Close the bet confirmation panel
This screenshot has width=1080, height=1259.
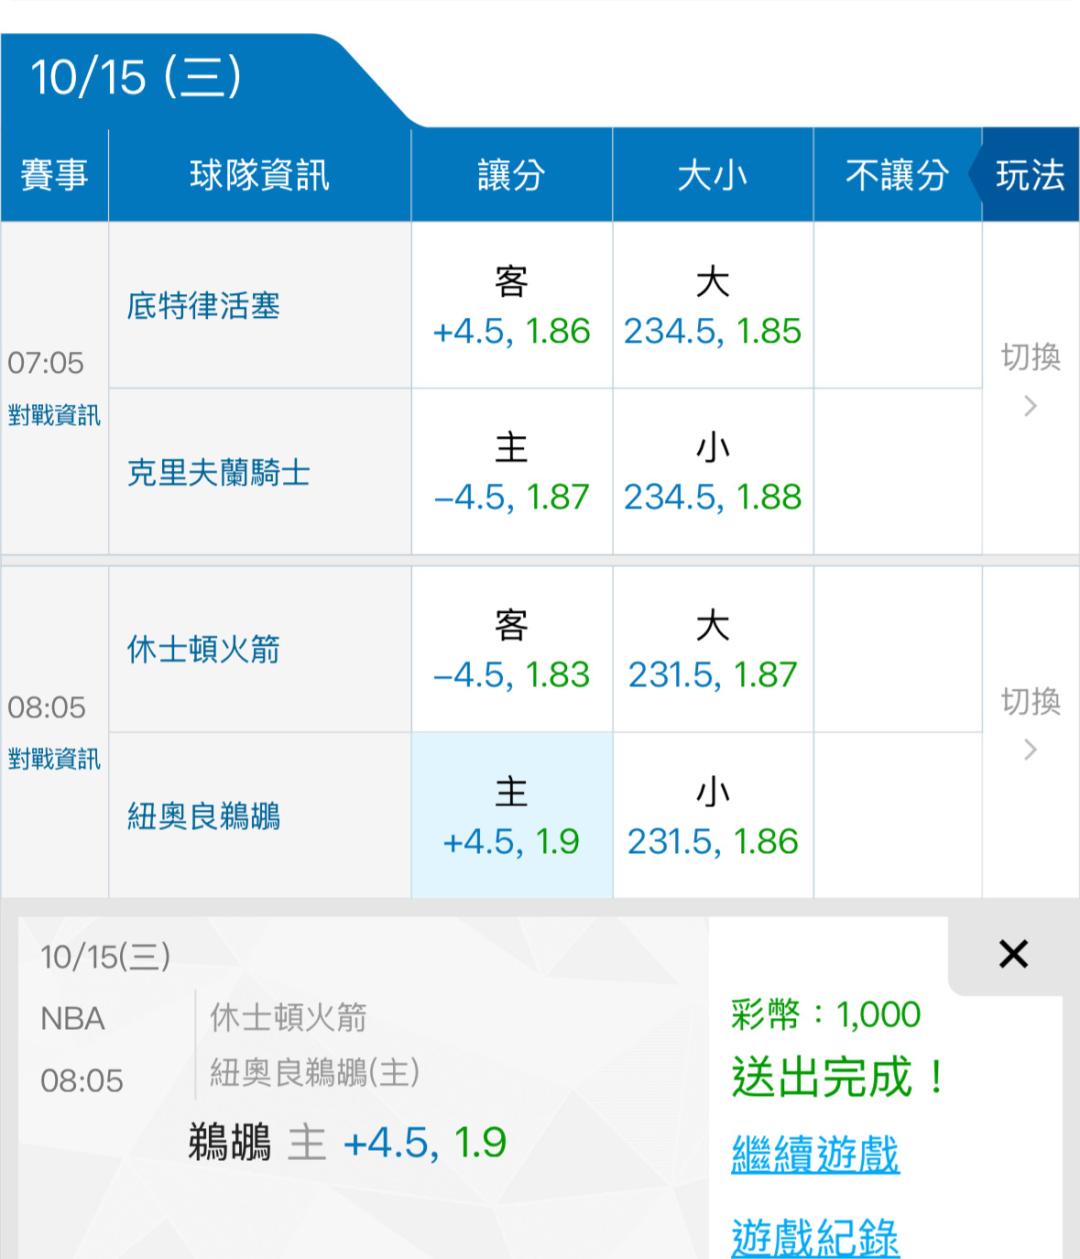(1012, 955)
